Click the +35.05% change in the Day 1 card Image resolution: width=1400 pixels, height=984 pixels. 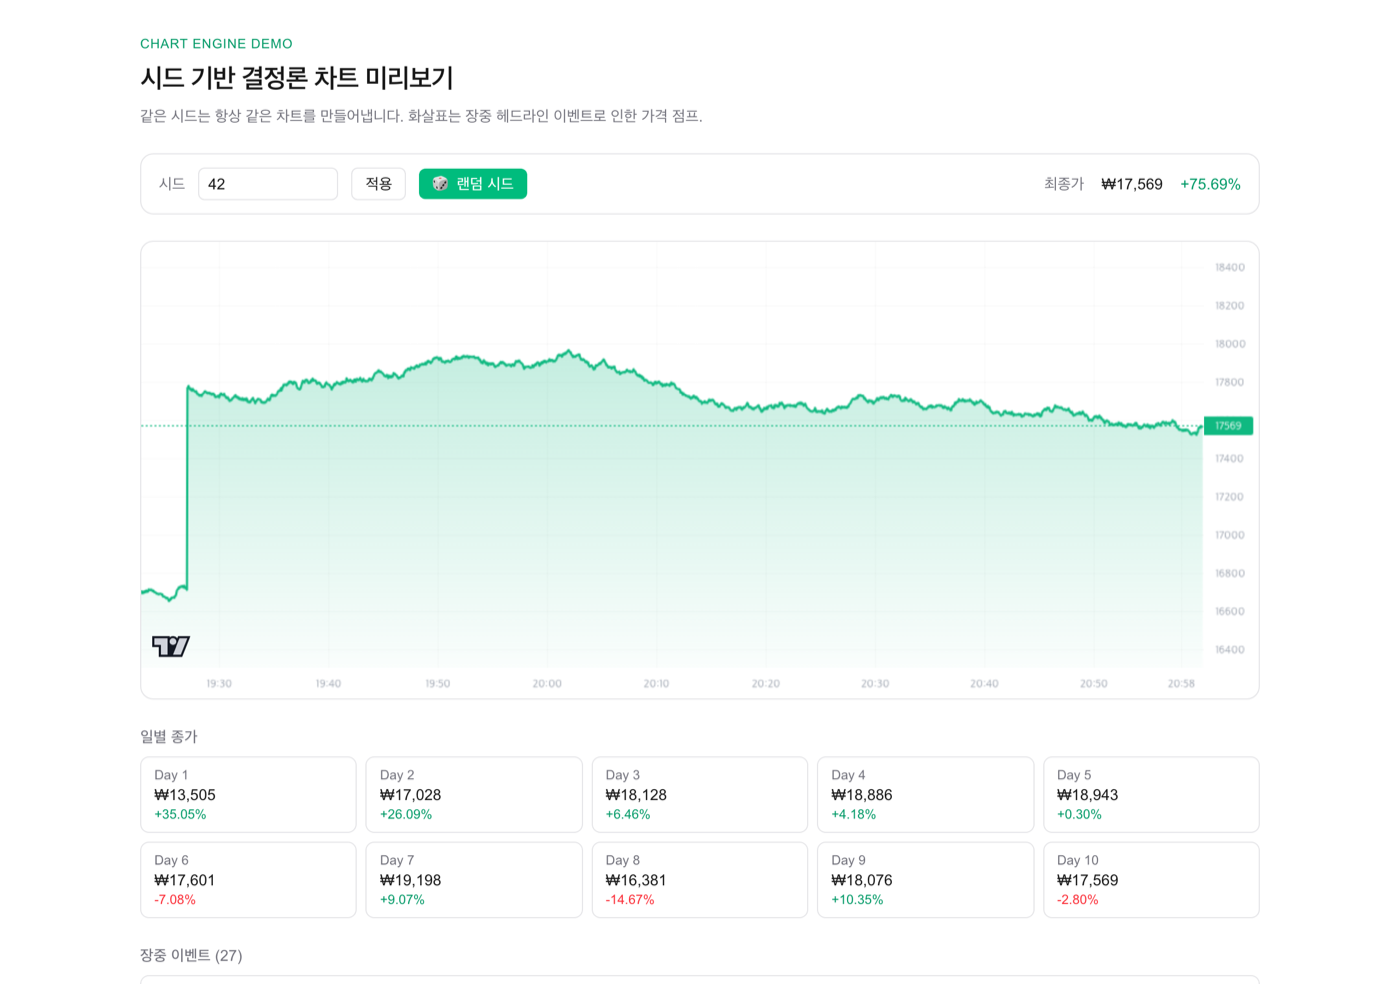[x=180, y=814]
